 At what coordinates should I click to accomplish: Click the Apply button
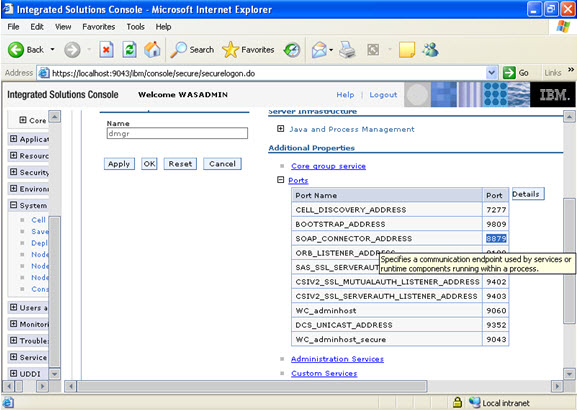coord(119,164)
